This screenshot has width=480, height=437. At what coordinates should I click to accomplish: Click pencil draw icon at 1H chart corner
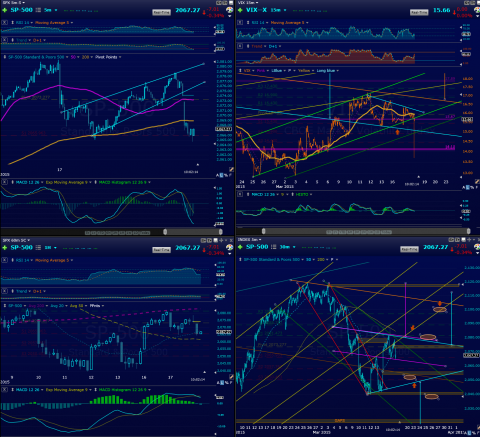[x=231, y=377]
